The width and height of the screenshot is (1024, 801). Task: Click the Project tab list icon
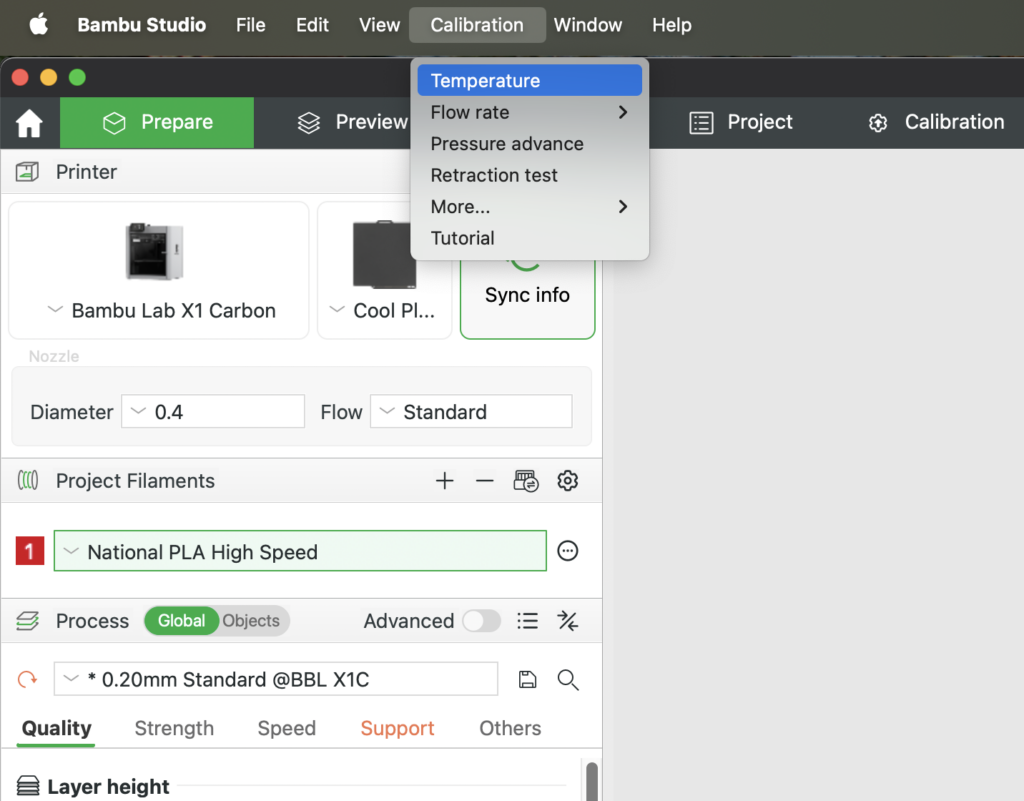[701, 123]
